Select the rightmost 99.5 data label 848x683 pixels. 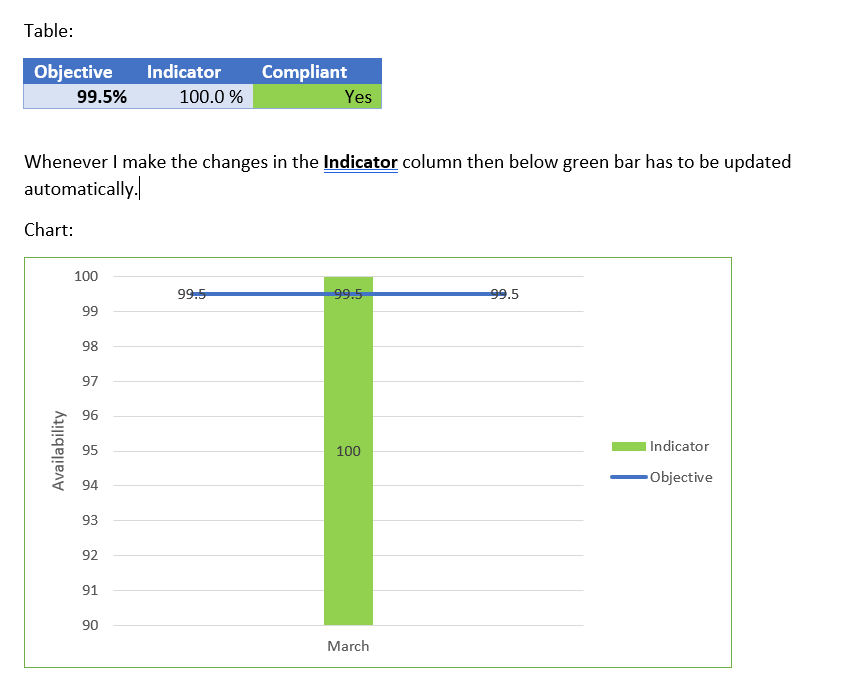[505, 294]
